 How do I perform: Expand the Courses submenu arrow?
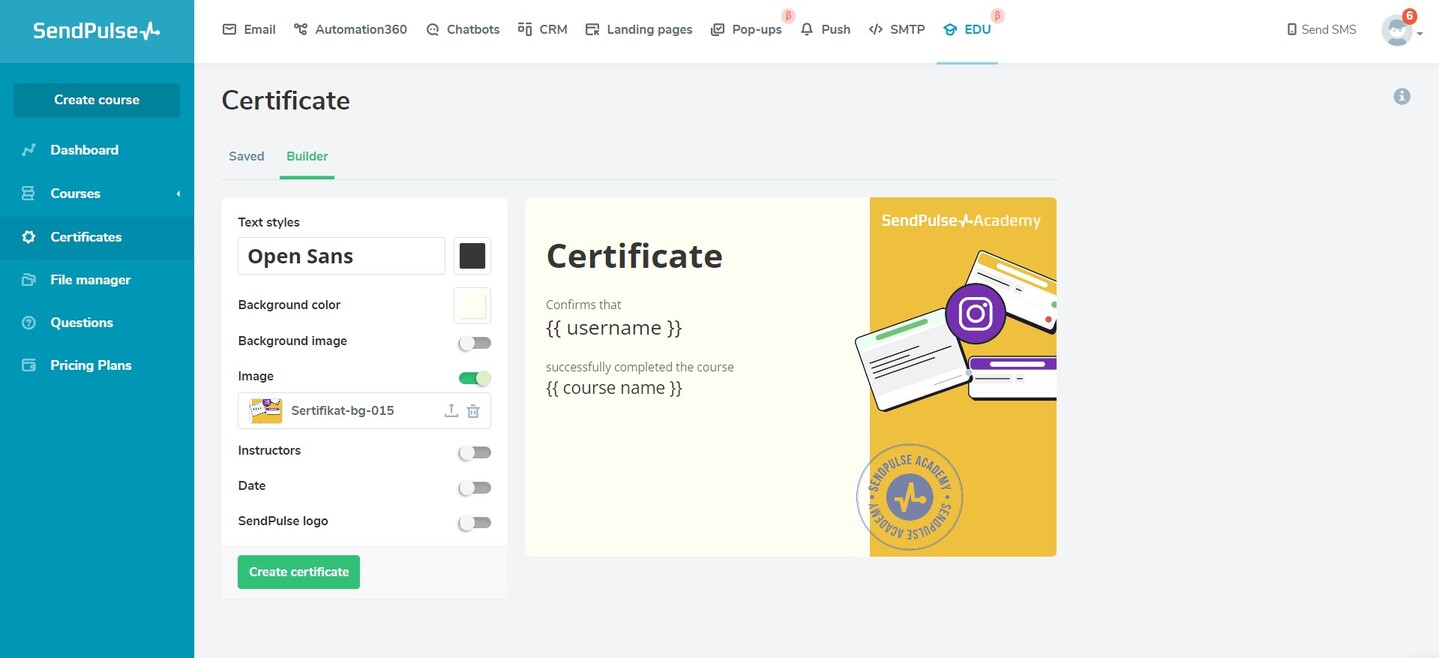click(x=178, y=193)
